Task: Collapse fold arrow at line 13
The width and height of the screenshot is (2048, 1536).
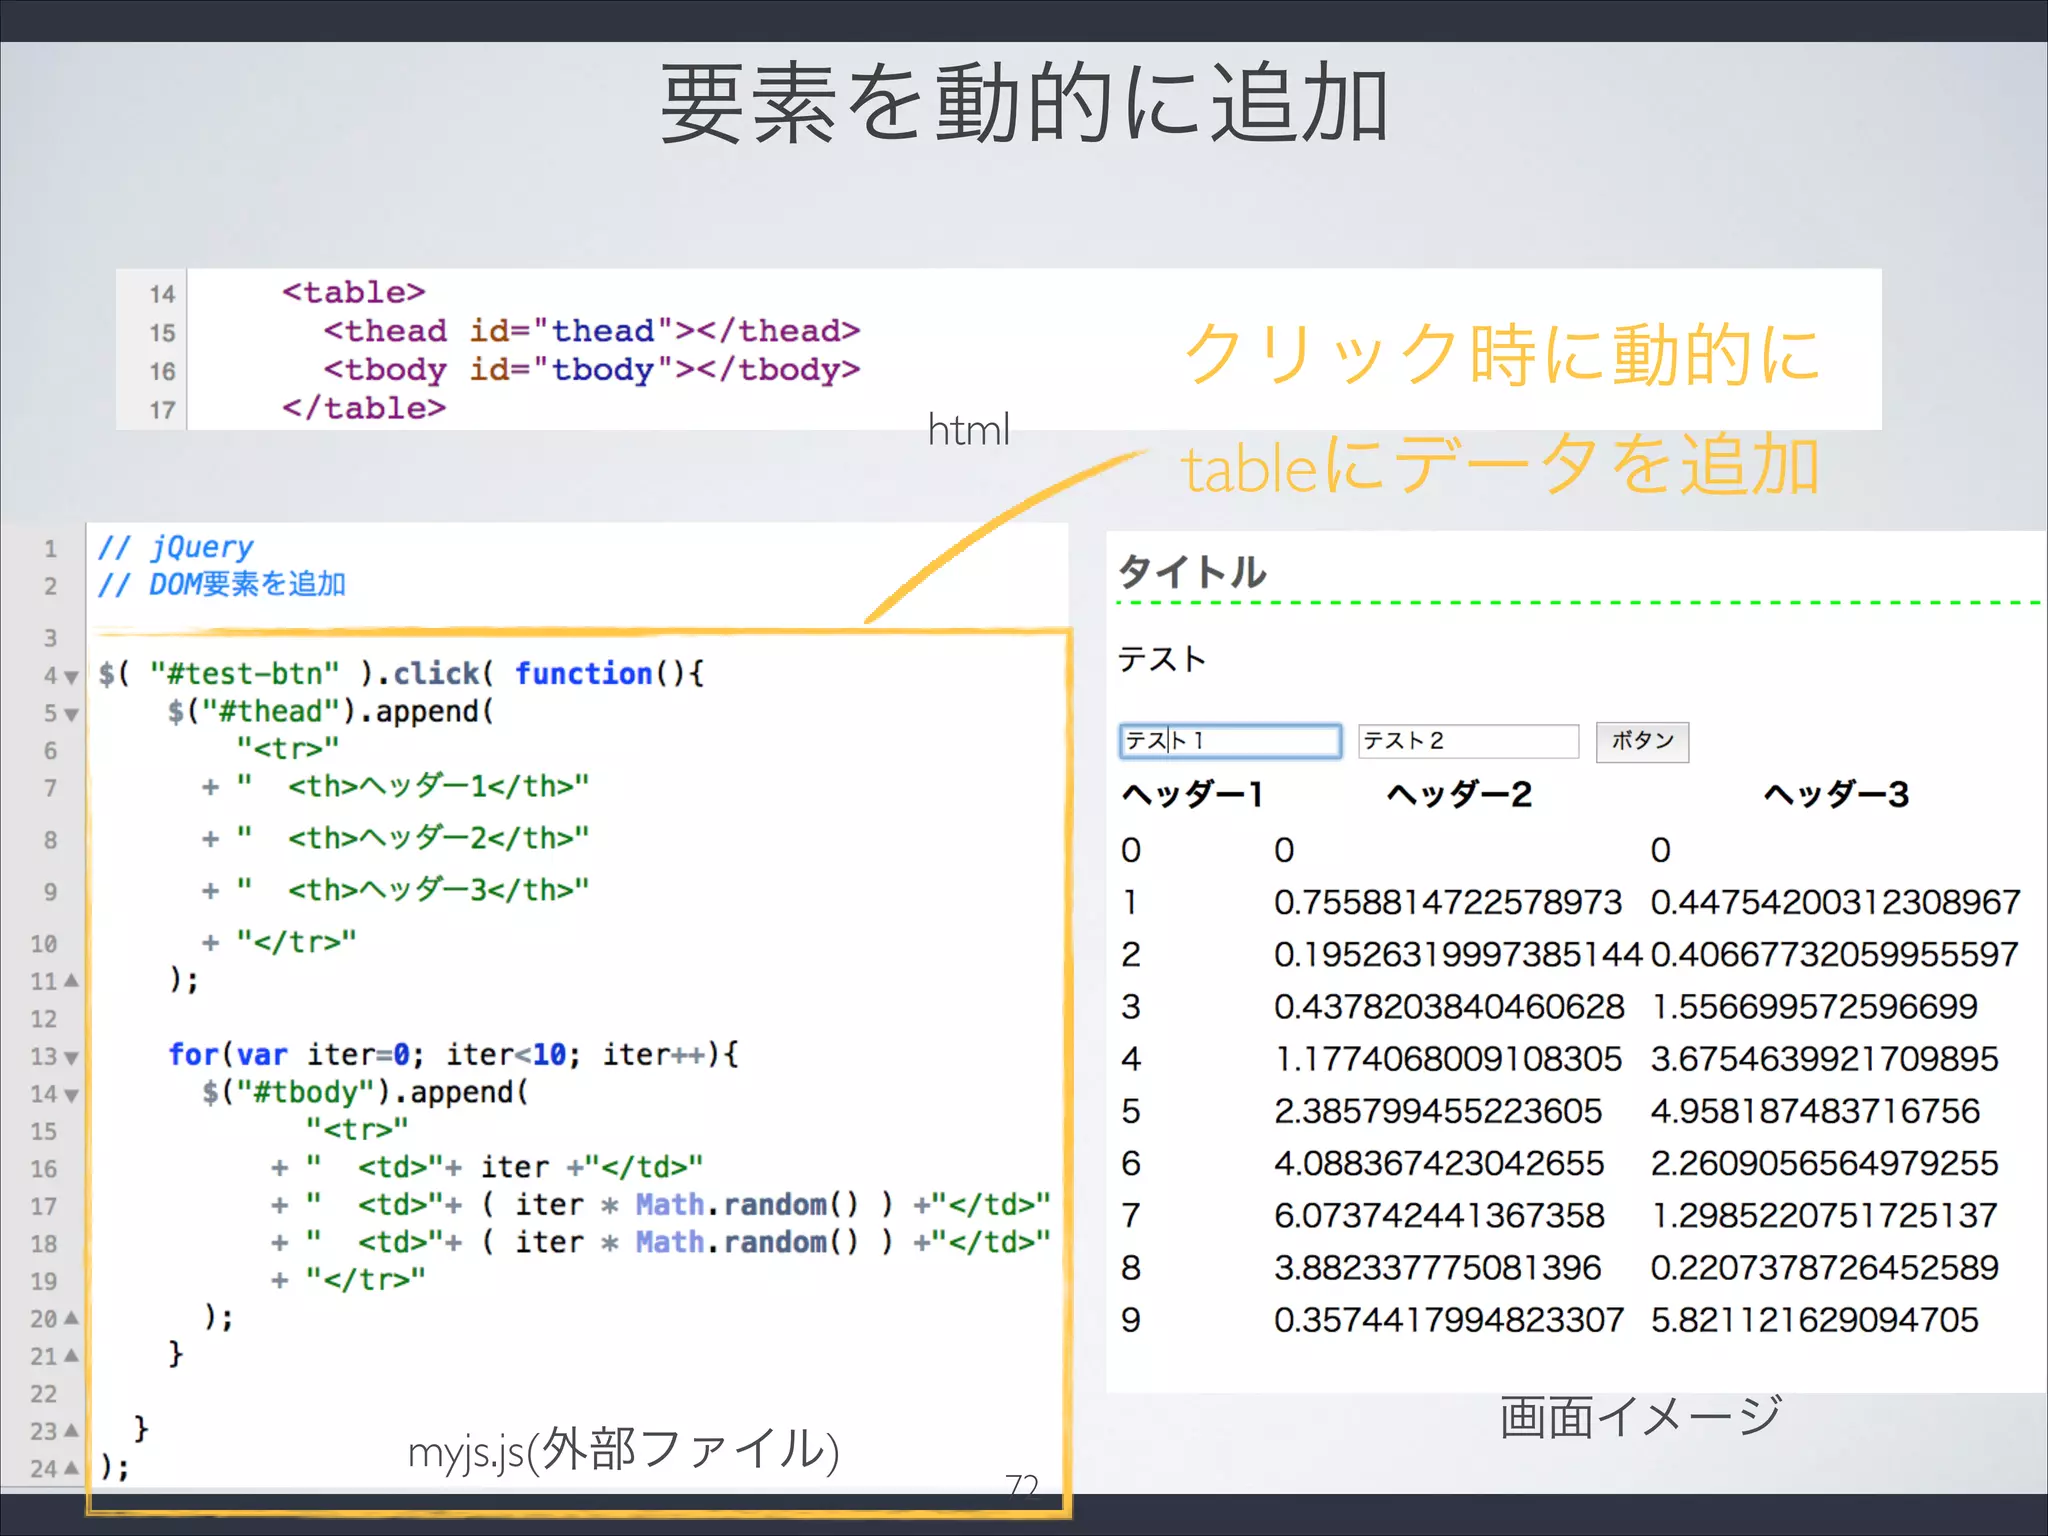Action: pos(71,1057)
